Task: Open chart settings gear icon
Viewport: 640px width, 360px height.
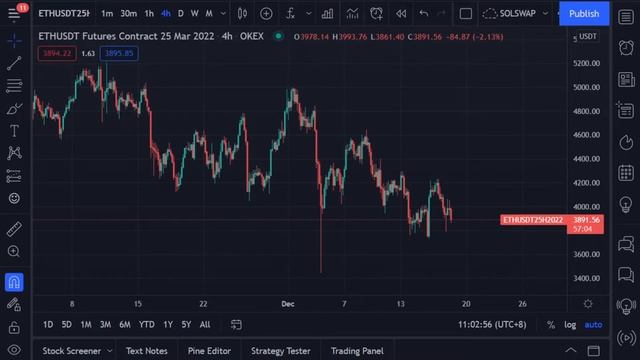Action: [x=588, y=304]
